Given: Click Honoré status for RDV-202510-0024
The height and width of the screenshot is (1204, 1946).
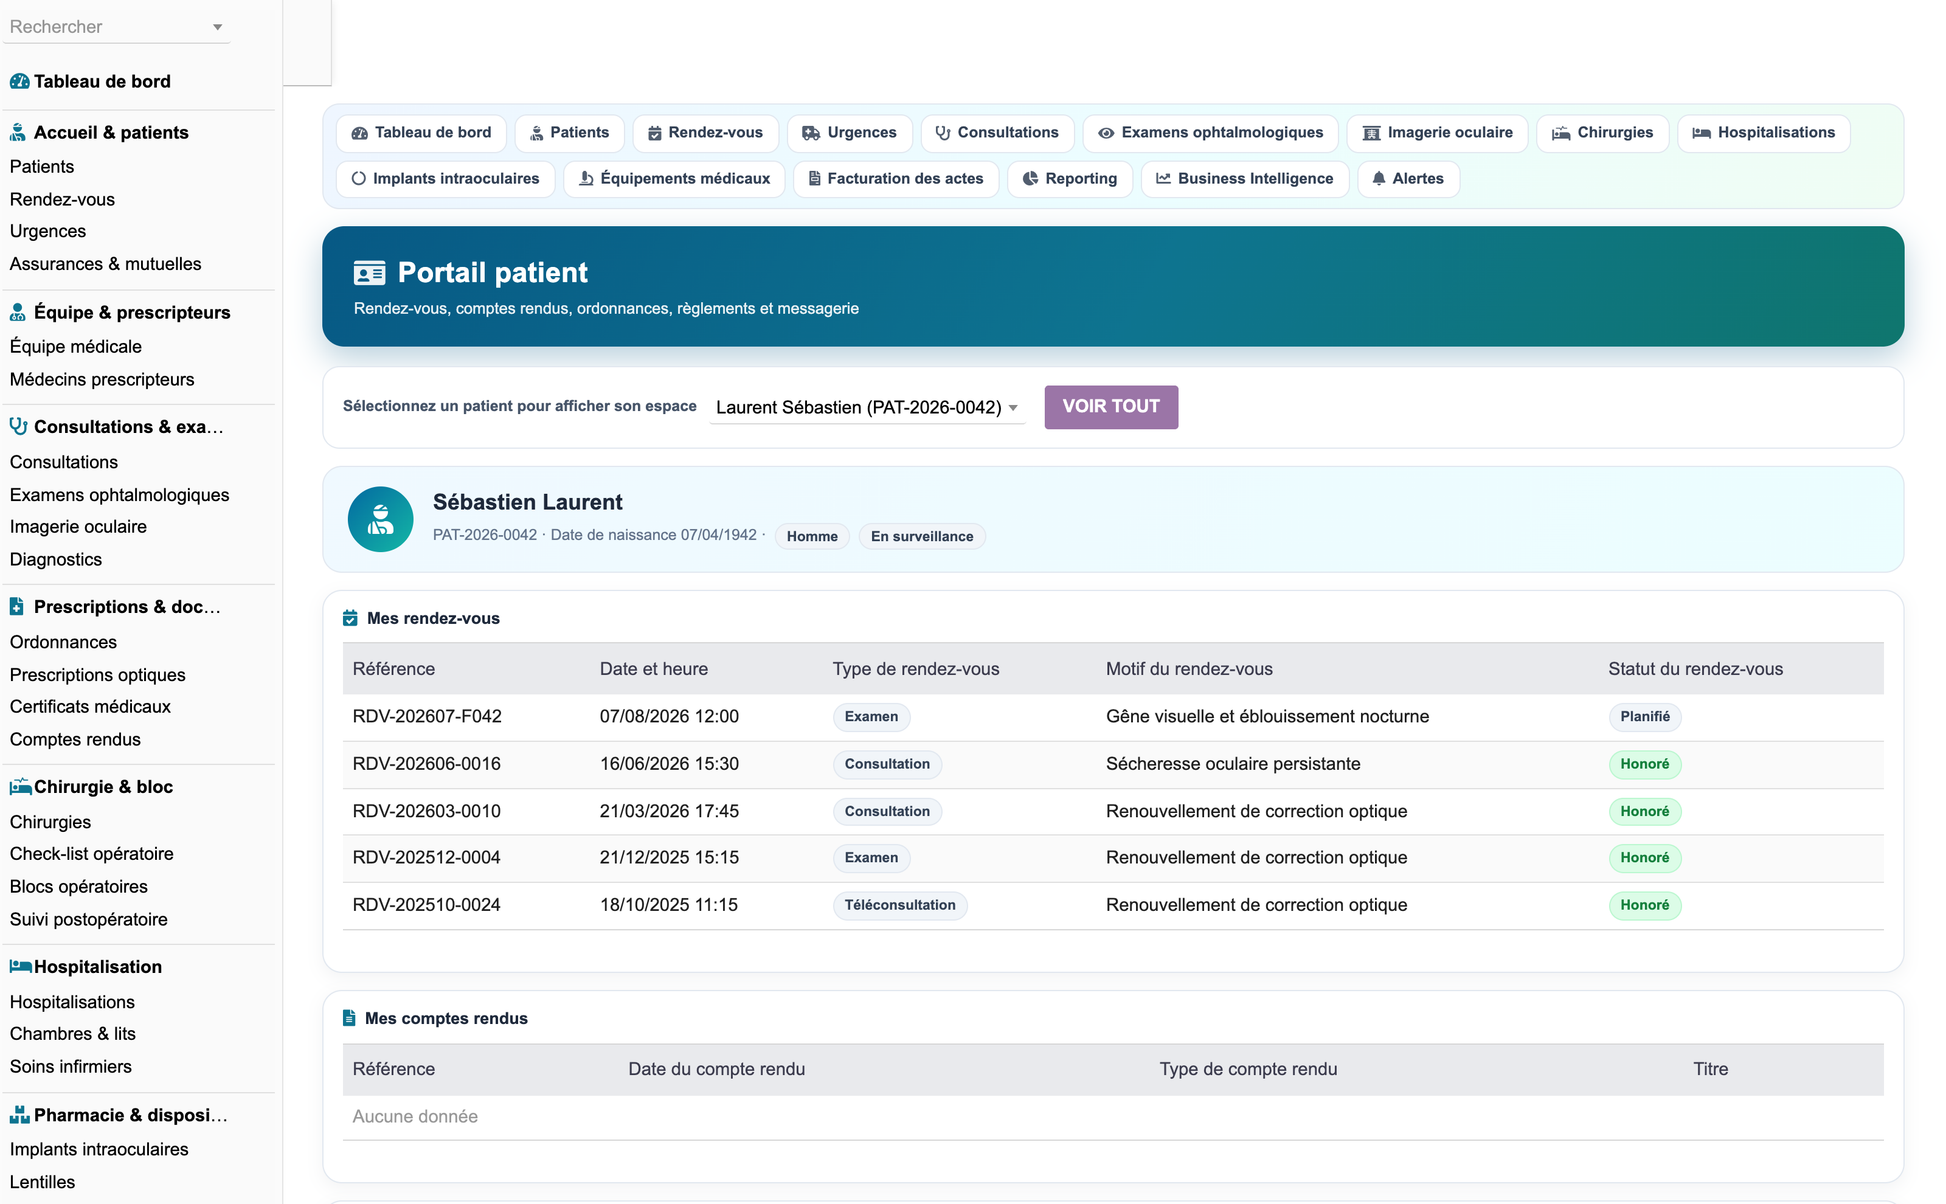Looking at the screenshot, I should [x=1644, y=906].
